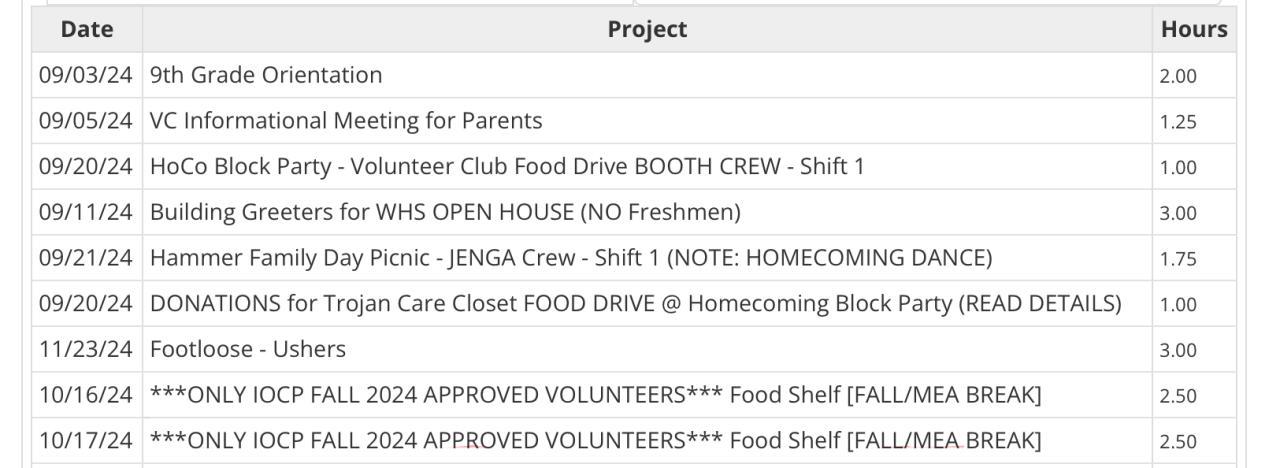Open Hammer Family Day Picnic JENGA Crew entry

571,258
